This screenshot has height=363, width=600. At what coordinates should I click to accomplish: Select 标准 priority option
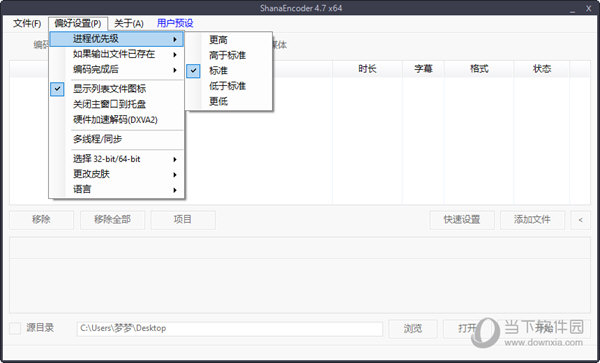[x=229, y=71]
